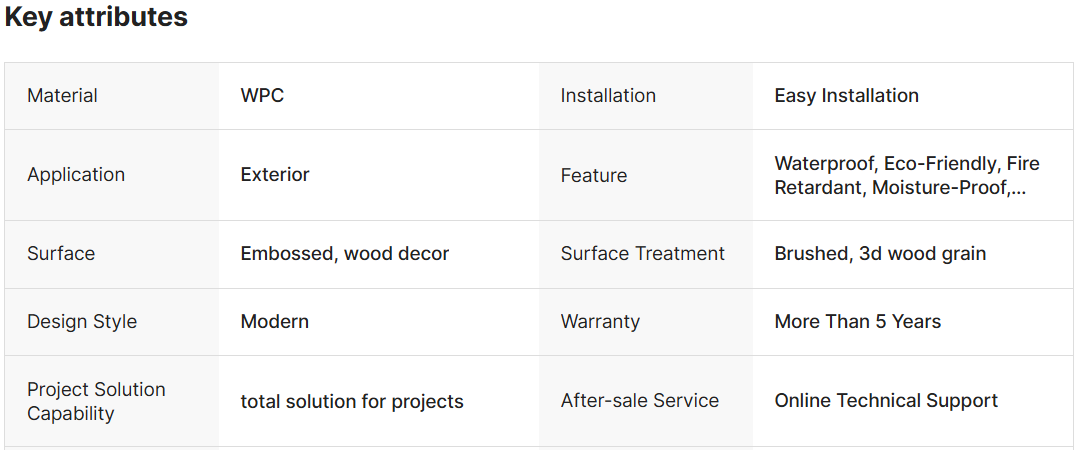This screenshot has height=450, width=1078.
Task: Select the Modern design style value
Action: click(x=274, y=321)
